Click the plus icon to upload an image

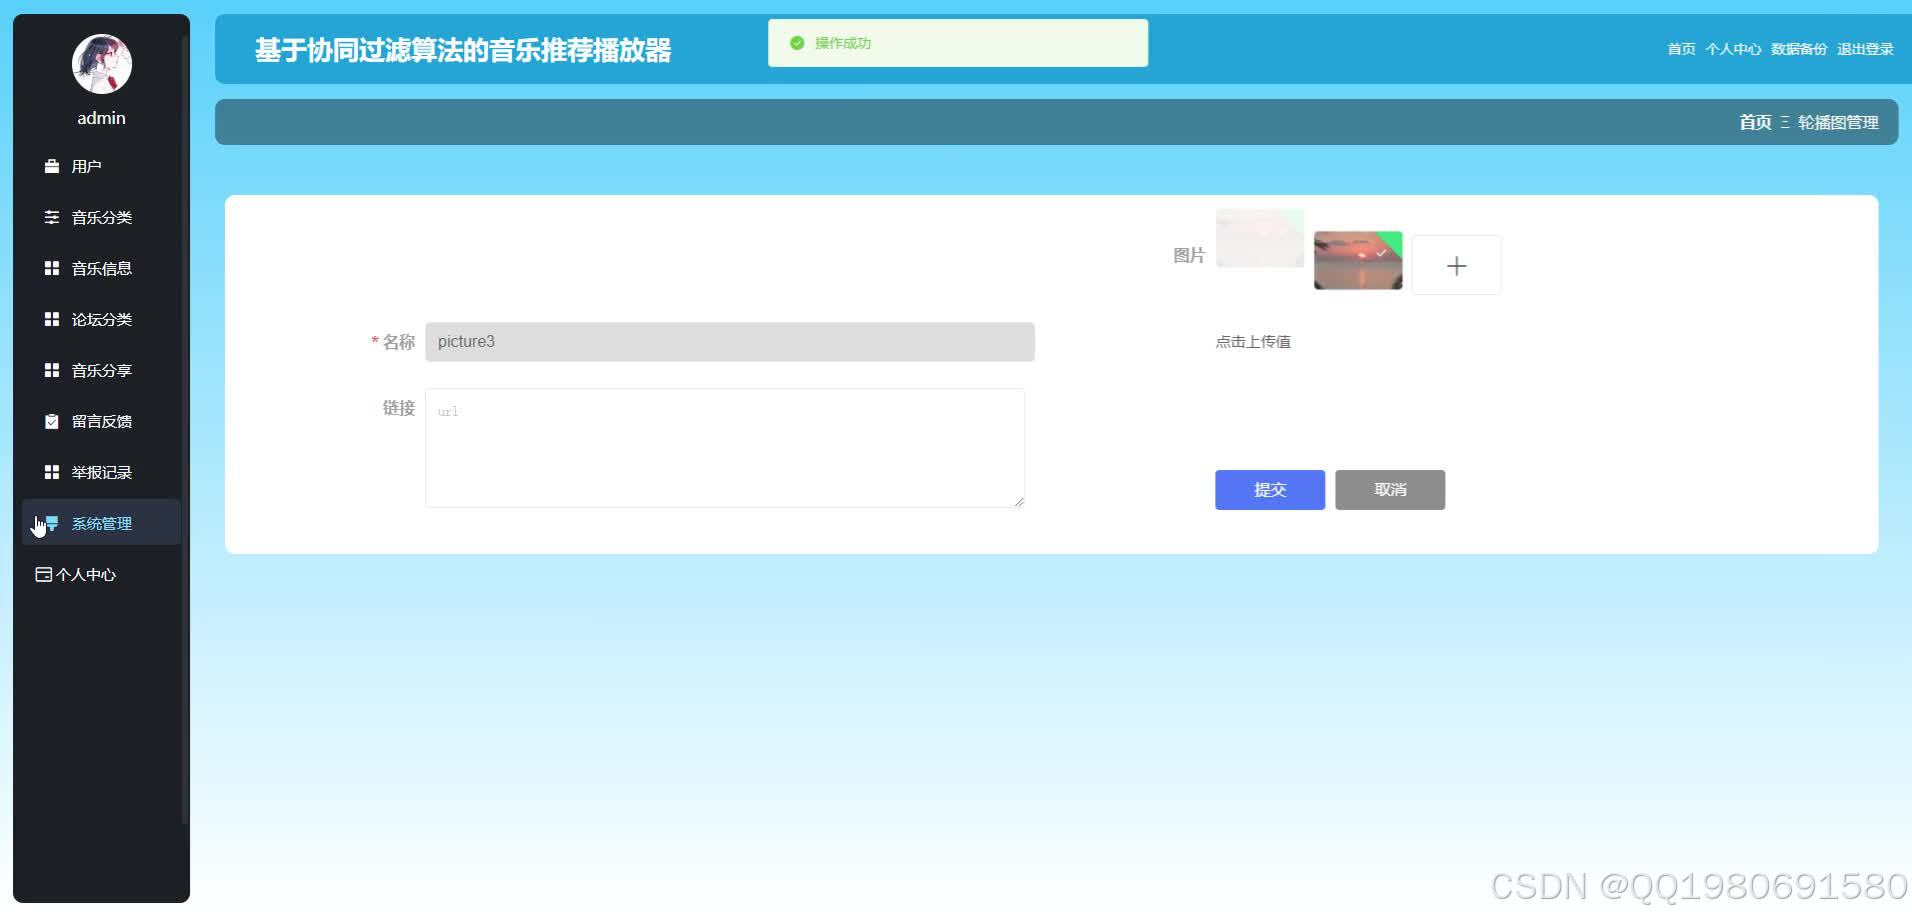(x=1456, y=264)
